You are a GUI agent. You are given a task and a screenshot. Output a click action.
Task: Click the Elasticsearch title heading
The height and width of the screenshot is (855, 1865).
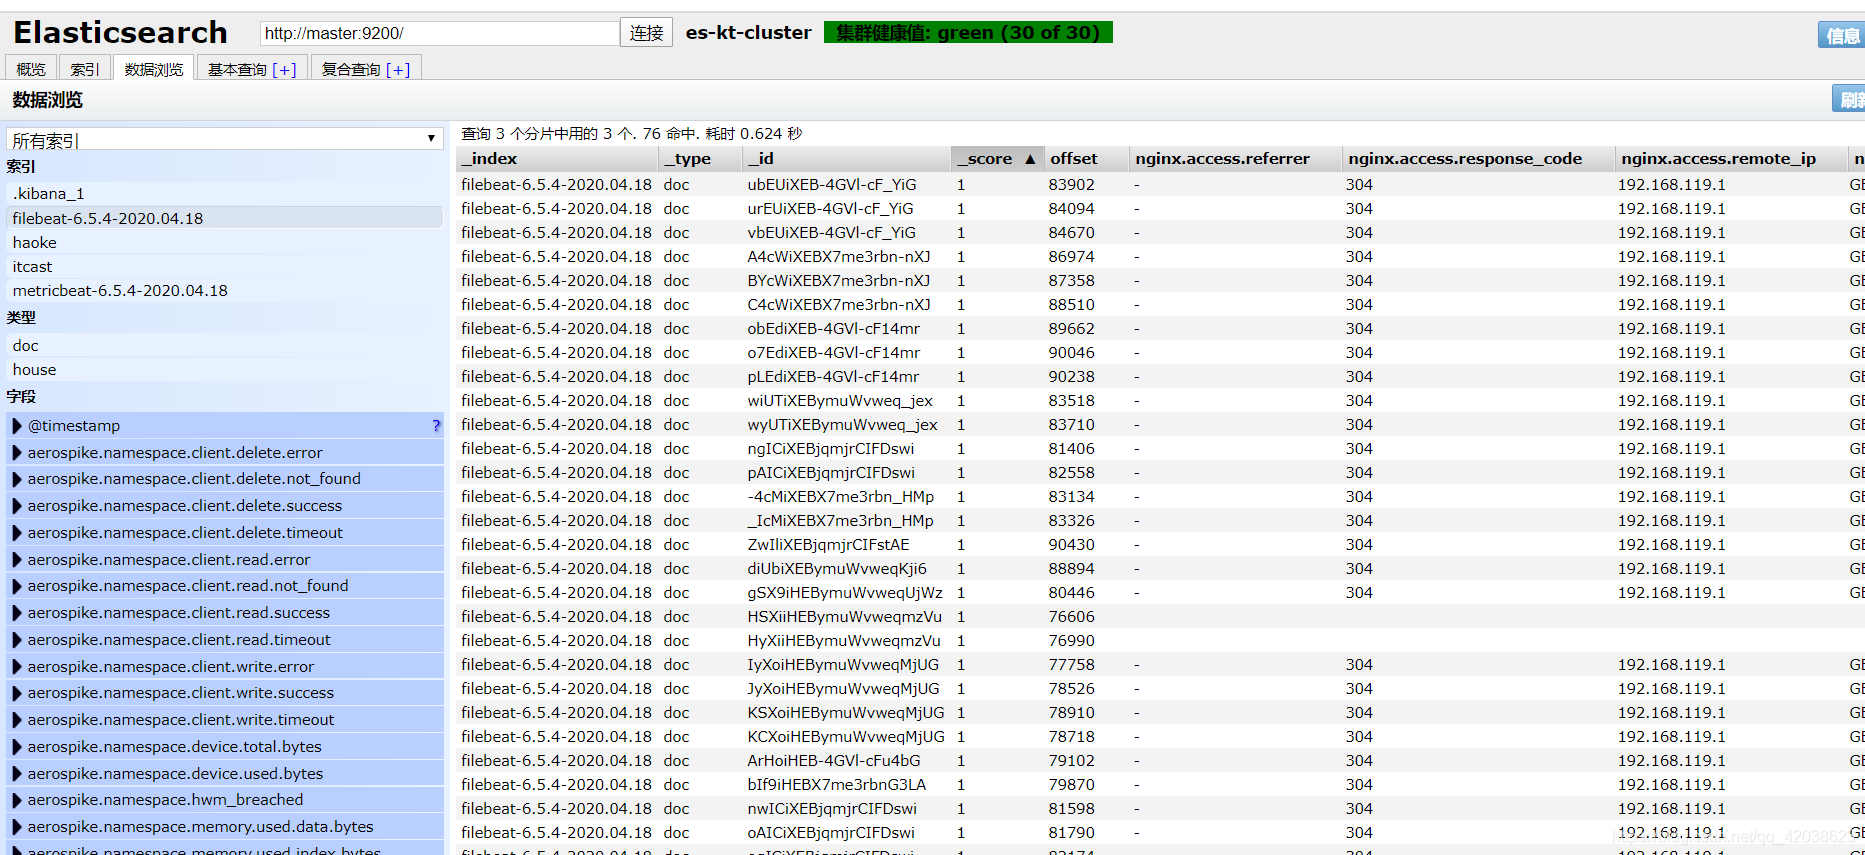coord(121,32)
